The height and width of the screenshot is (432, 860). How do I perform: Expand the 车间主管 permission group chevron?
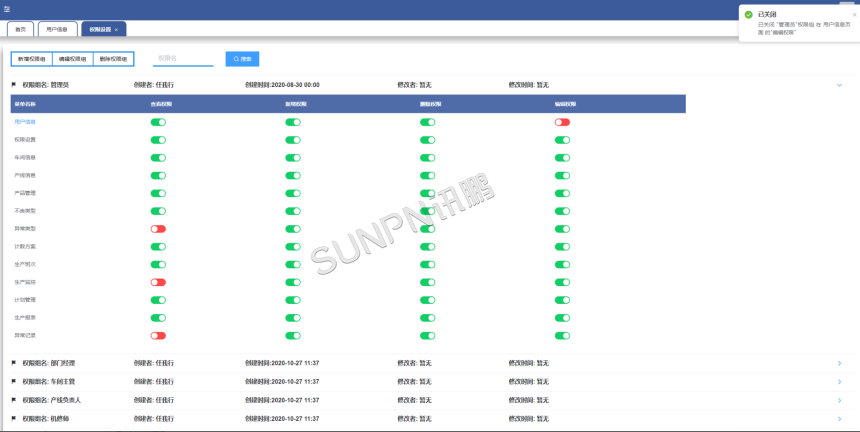pyautogui.click(x=839, y=382)
